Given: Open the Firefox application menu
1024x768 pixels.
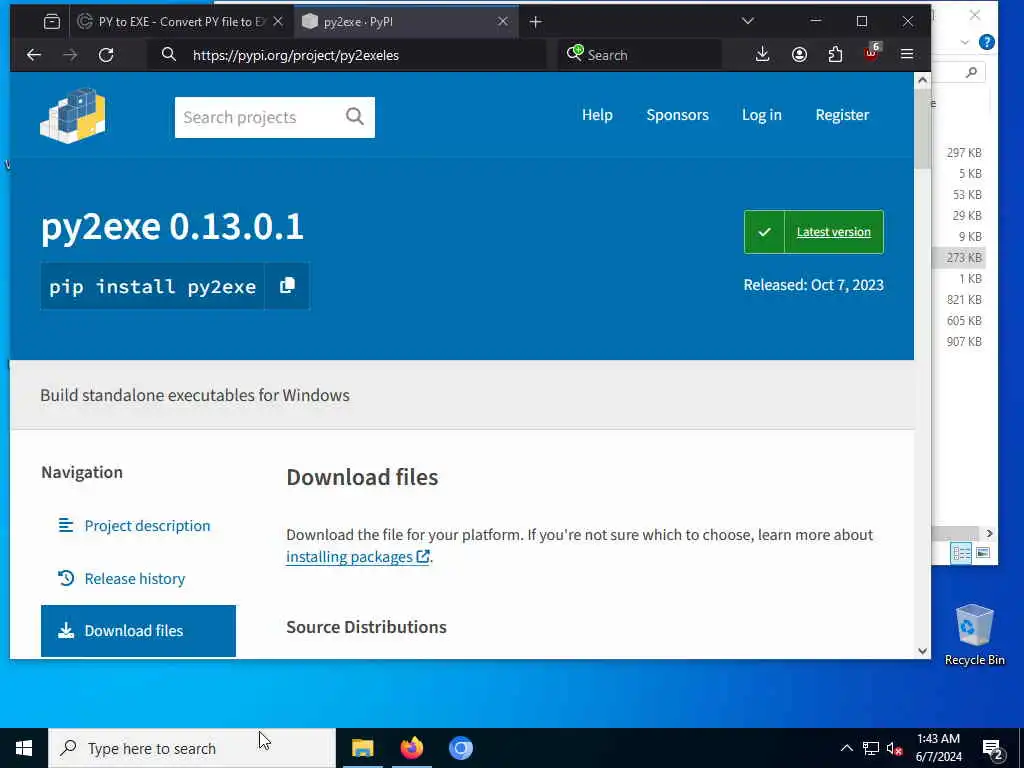Looking at the screenshot, I should pos(907,55).
